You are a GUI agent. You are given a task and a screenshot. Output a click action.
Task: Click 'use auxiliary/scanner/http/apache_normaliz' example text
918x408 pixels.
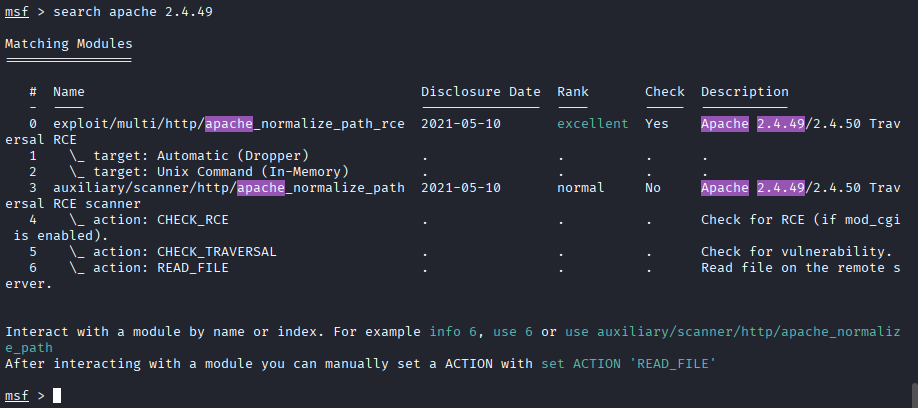tap(732, 332)
